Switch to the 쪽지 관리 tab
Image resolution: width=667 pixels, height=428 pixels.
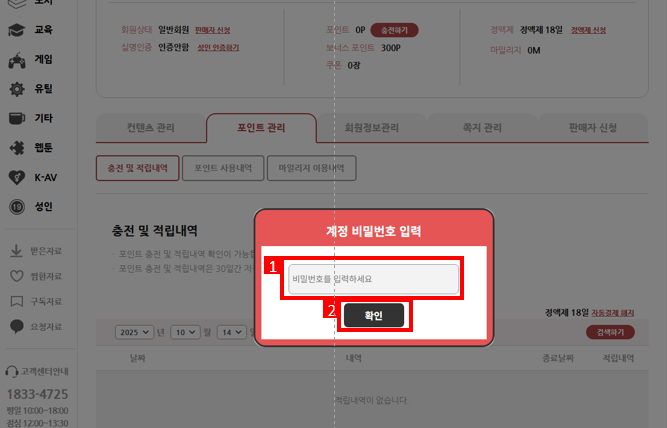coord(478,128)
